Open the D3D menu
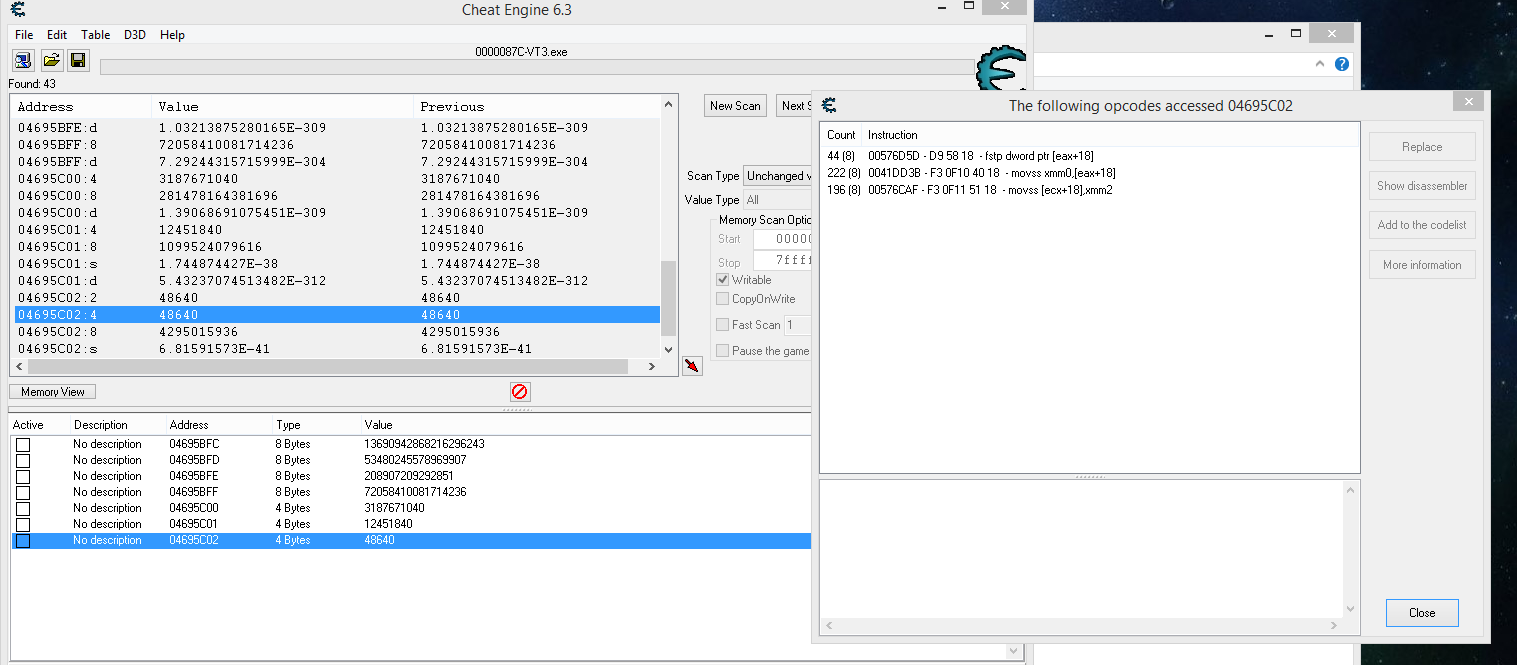The height and width of the screenshot is (665, 1517). click(135, 35)
